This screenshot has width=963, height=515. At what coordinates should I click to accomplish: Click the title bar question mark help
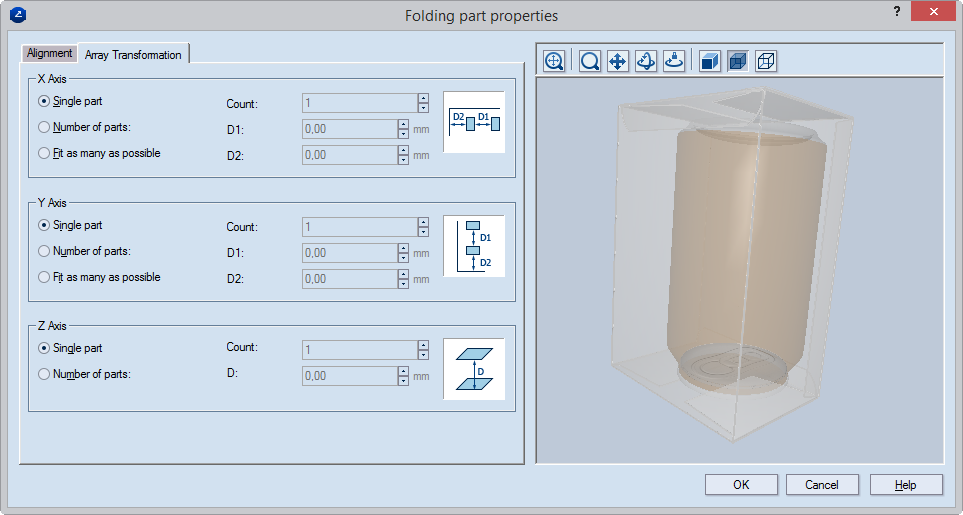tap(896, 12)
